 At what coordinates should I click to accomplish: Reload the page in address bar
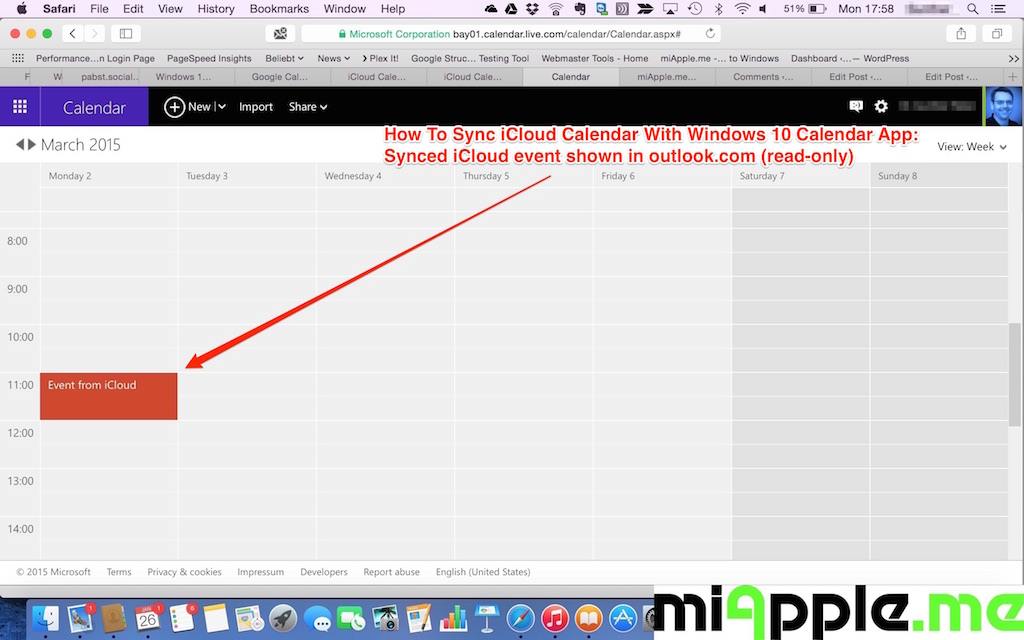tap(710, 33)
